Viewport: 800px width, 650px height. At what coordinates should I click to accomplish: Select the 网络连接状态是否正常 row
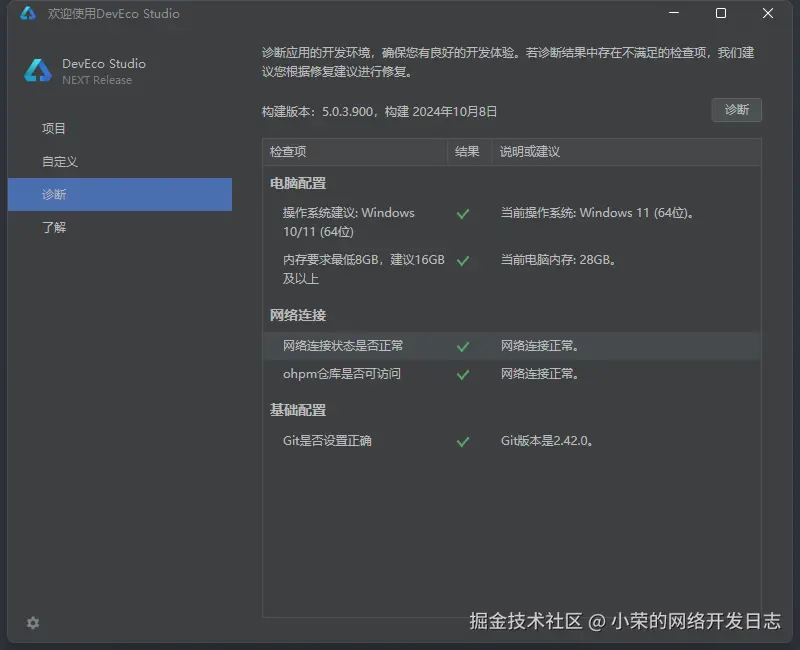coord(512,346)
